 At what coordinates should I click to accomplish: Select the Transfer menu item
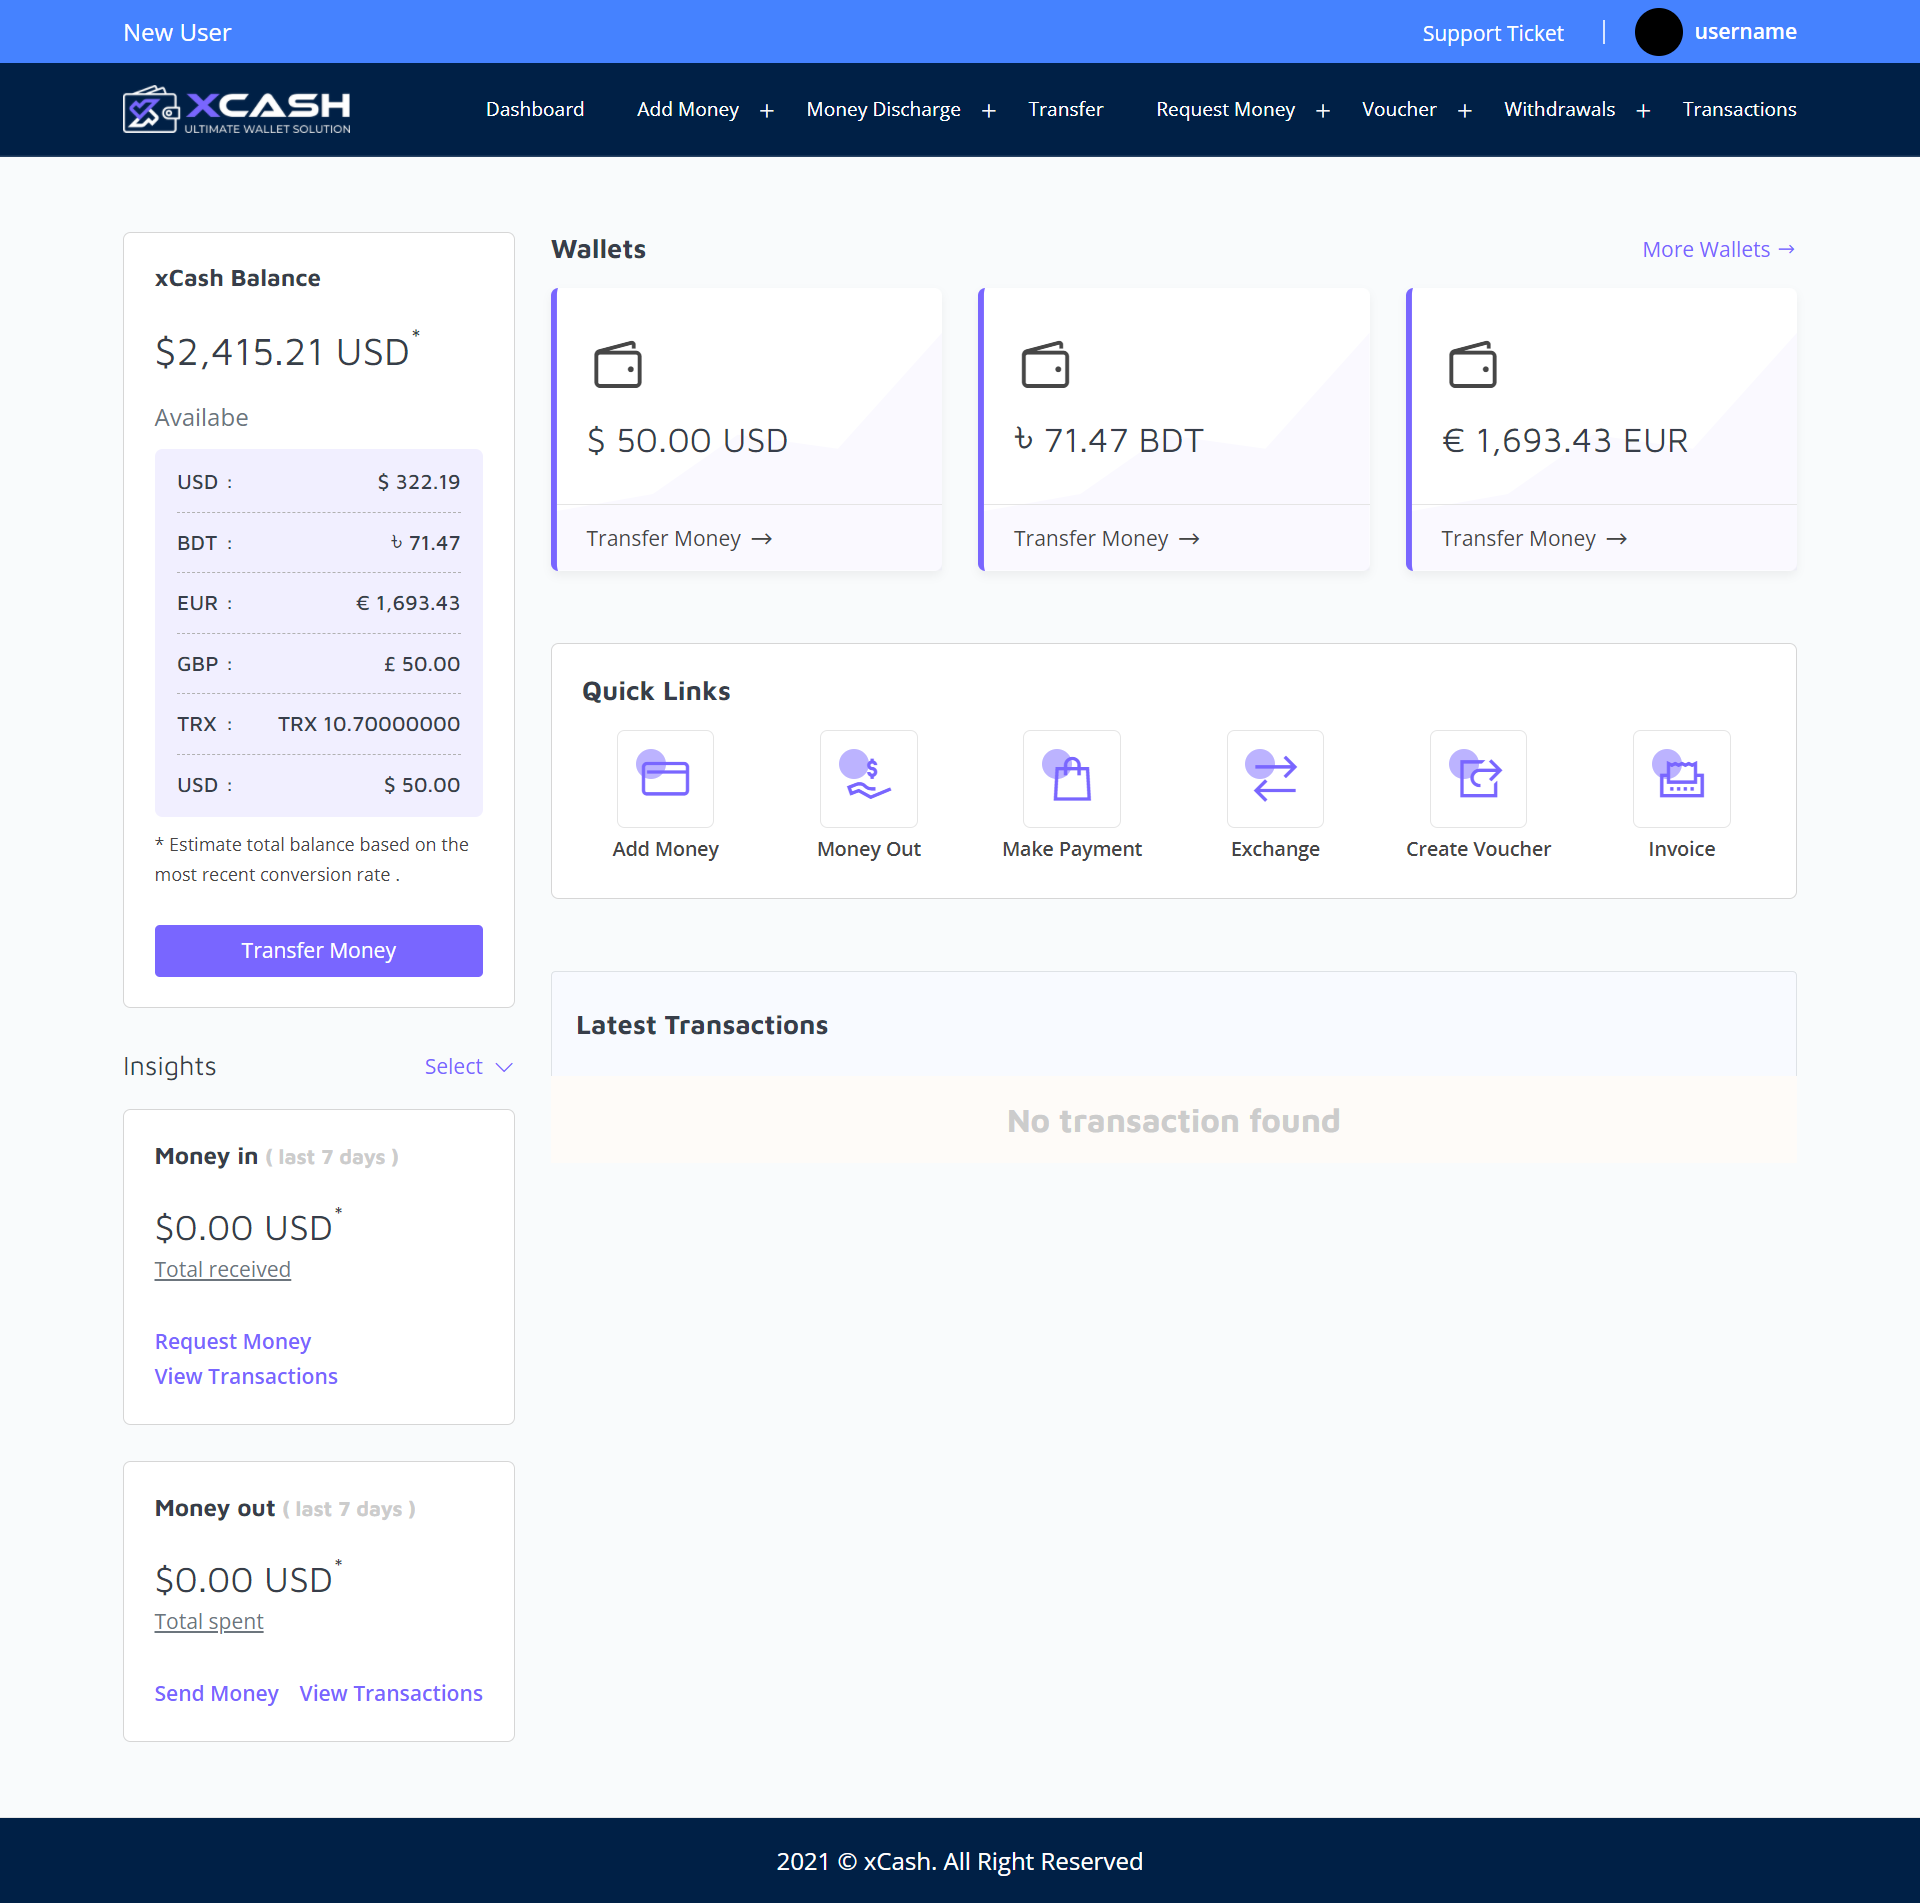coord(1065,109)
